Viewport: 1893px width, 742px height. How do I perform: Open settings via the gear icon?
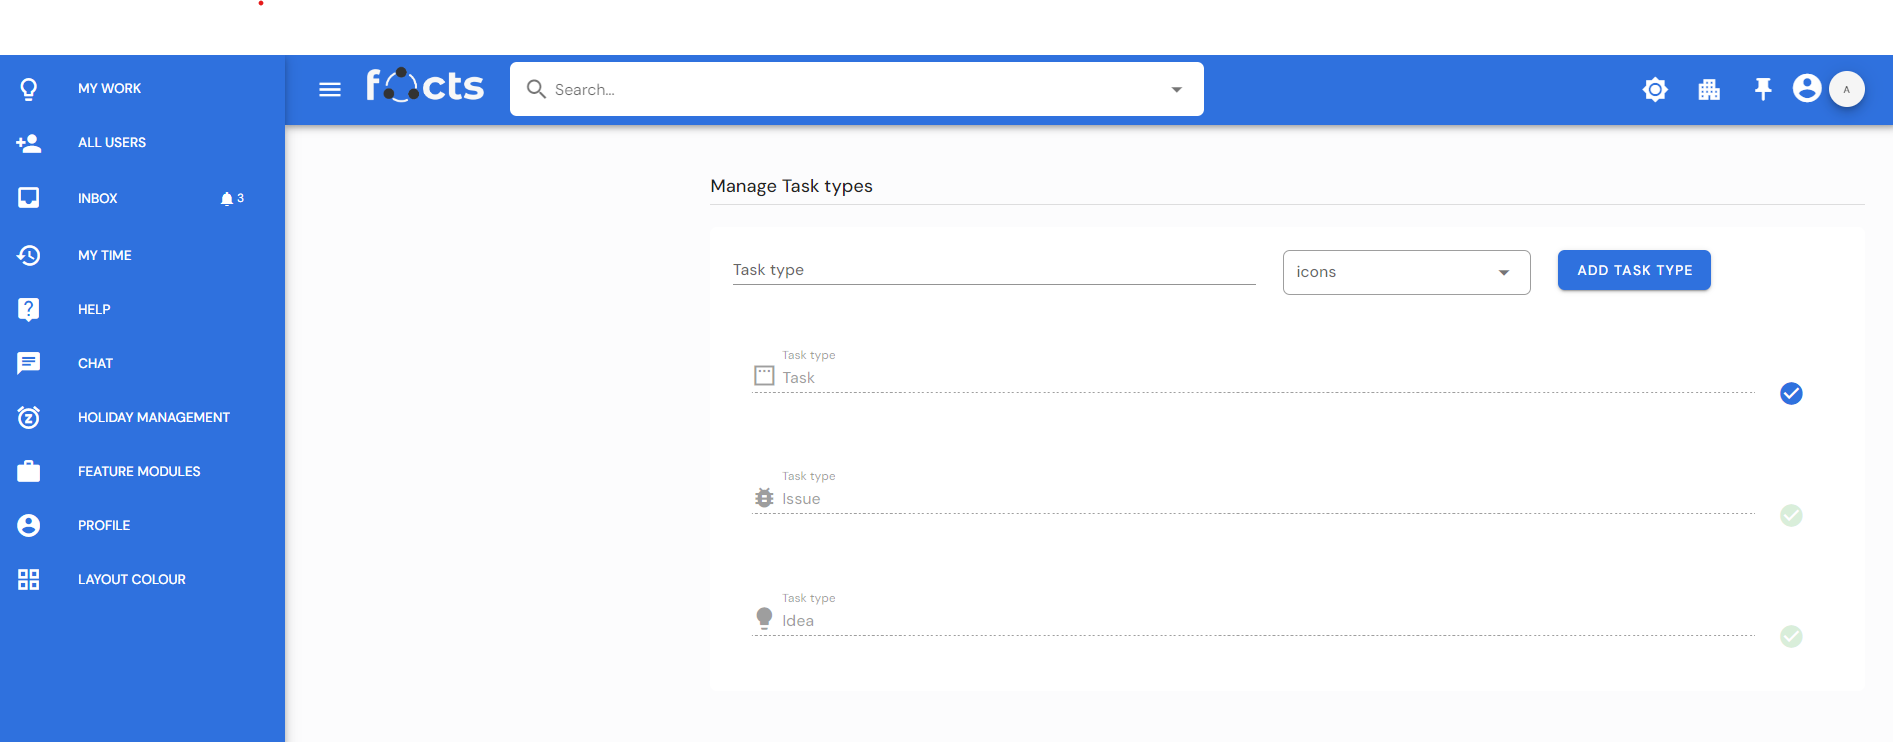tap(1655, 90)
